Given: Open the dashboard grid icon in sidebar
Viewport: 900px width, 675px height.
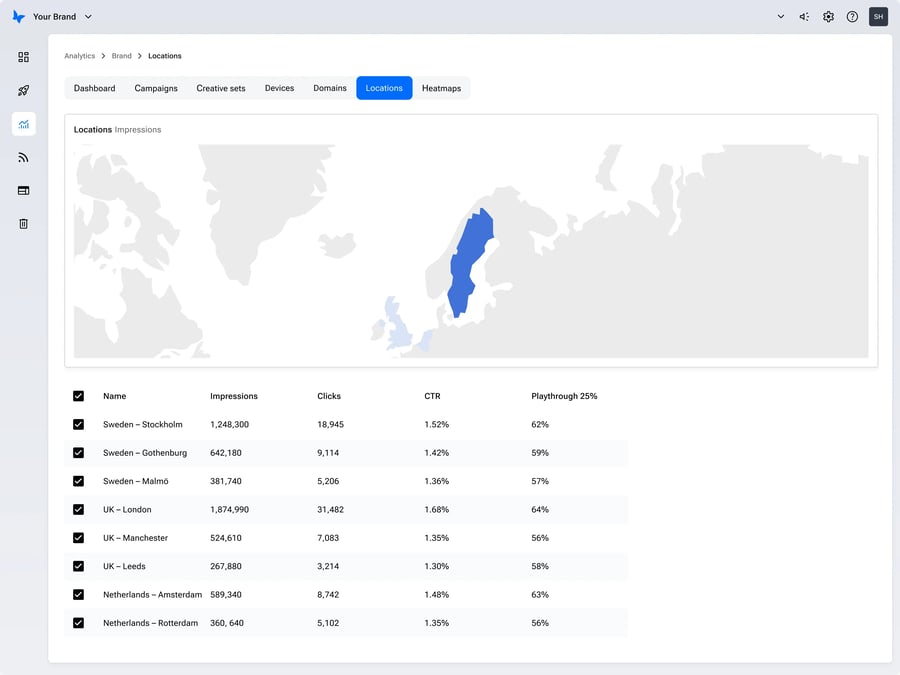Looking at the screenshot, I should tap(23, 57).
